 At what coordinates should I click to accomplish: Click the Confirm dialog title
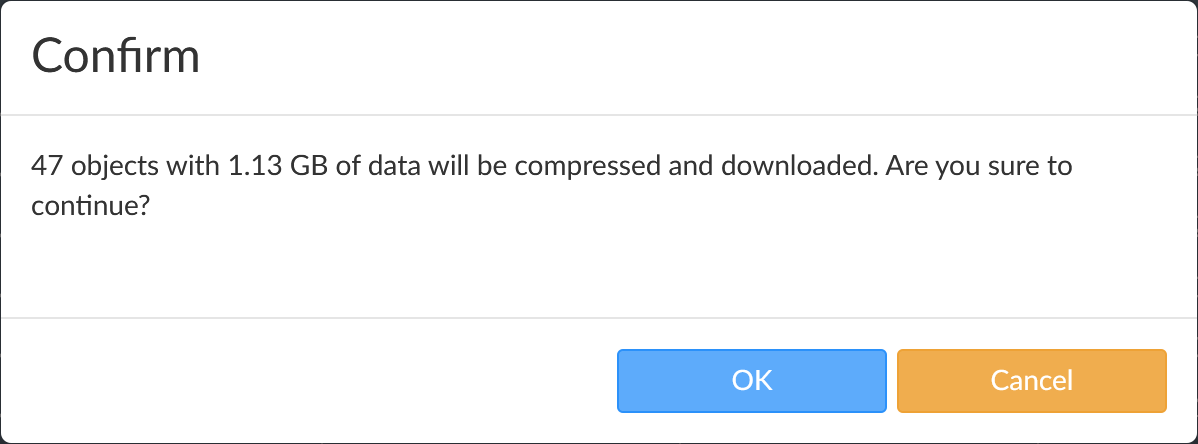click(116, 57)
